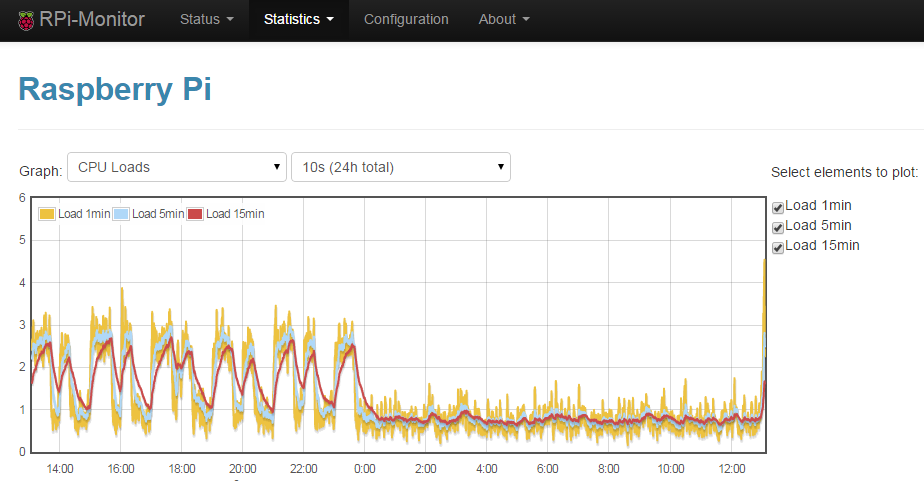Image resolution: width=924 pixels, height=481 pixels.
Task: Uncheck the Load 1min checkbox
Action: coord(778,207)
